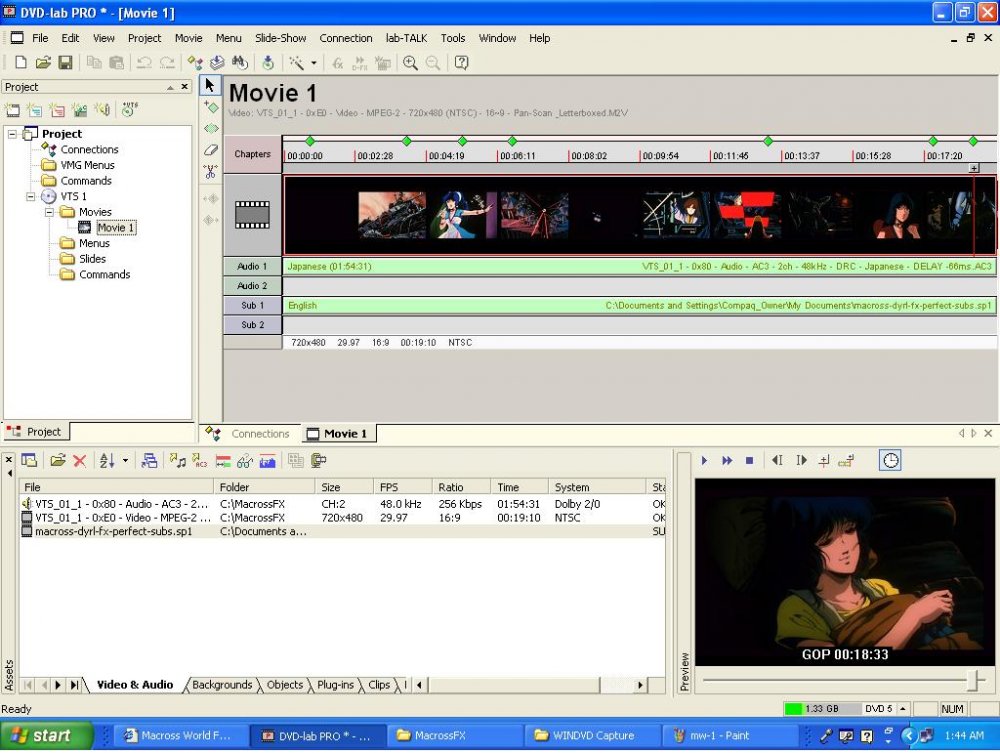
Task: Click the music note audio icon in Assets
Action: pos(177,460)
